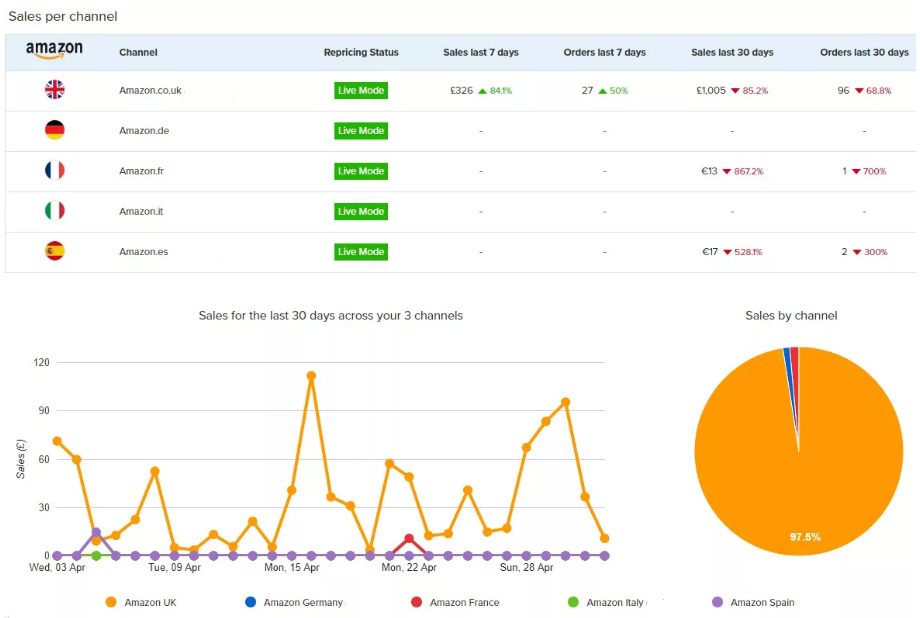Screen dimensions: 920x618
Task: Toggle Amazon Germany series in chart legend
Action: 294,602
